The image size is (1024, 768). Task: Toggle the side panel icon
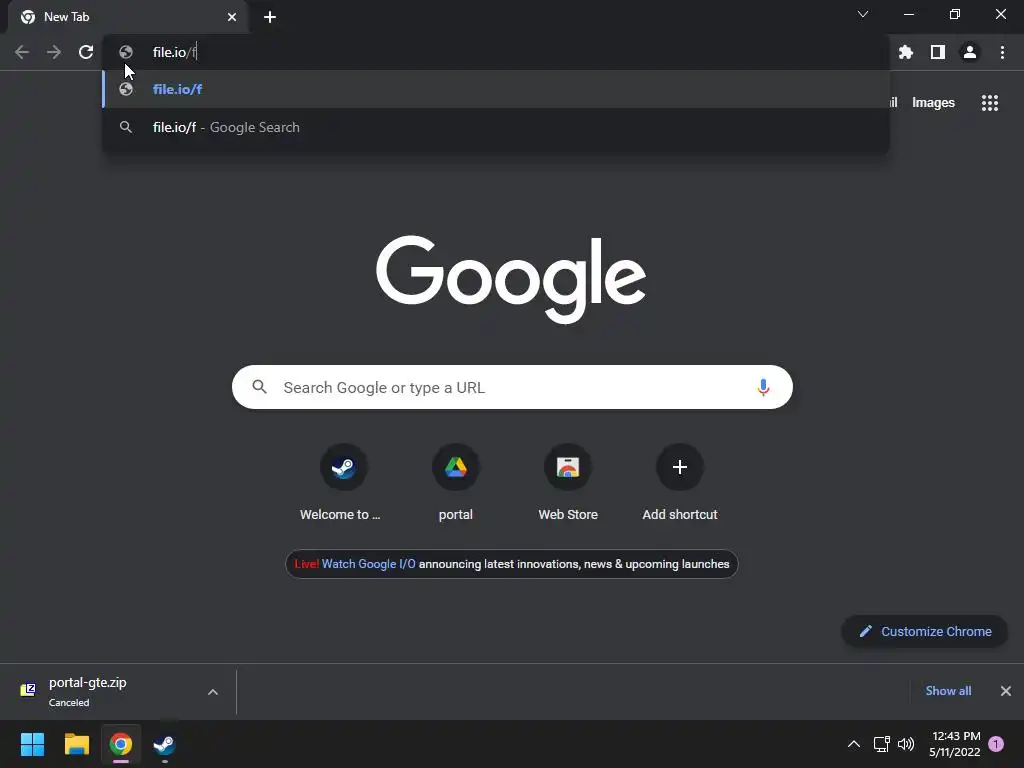[x=937, y=52]
